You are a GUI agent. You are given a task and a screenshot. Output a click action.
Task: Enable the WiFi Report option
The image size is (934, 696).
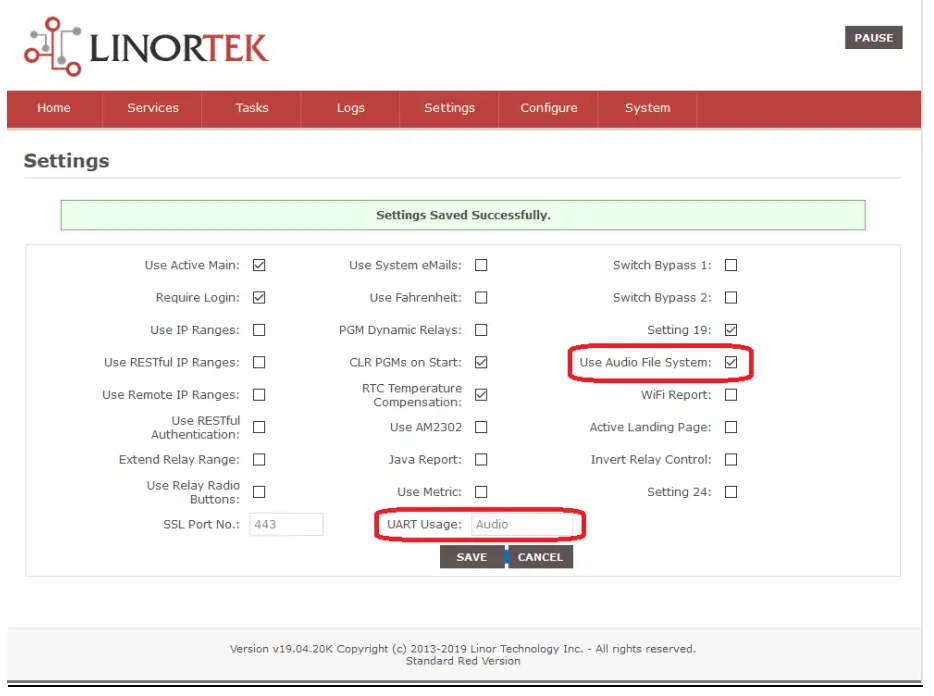(x=731, y=394)
